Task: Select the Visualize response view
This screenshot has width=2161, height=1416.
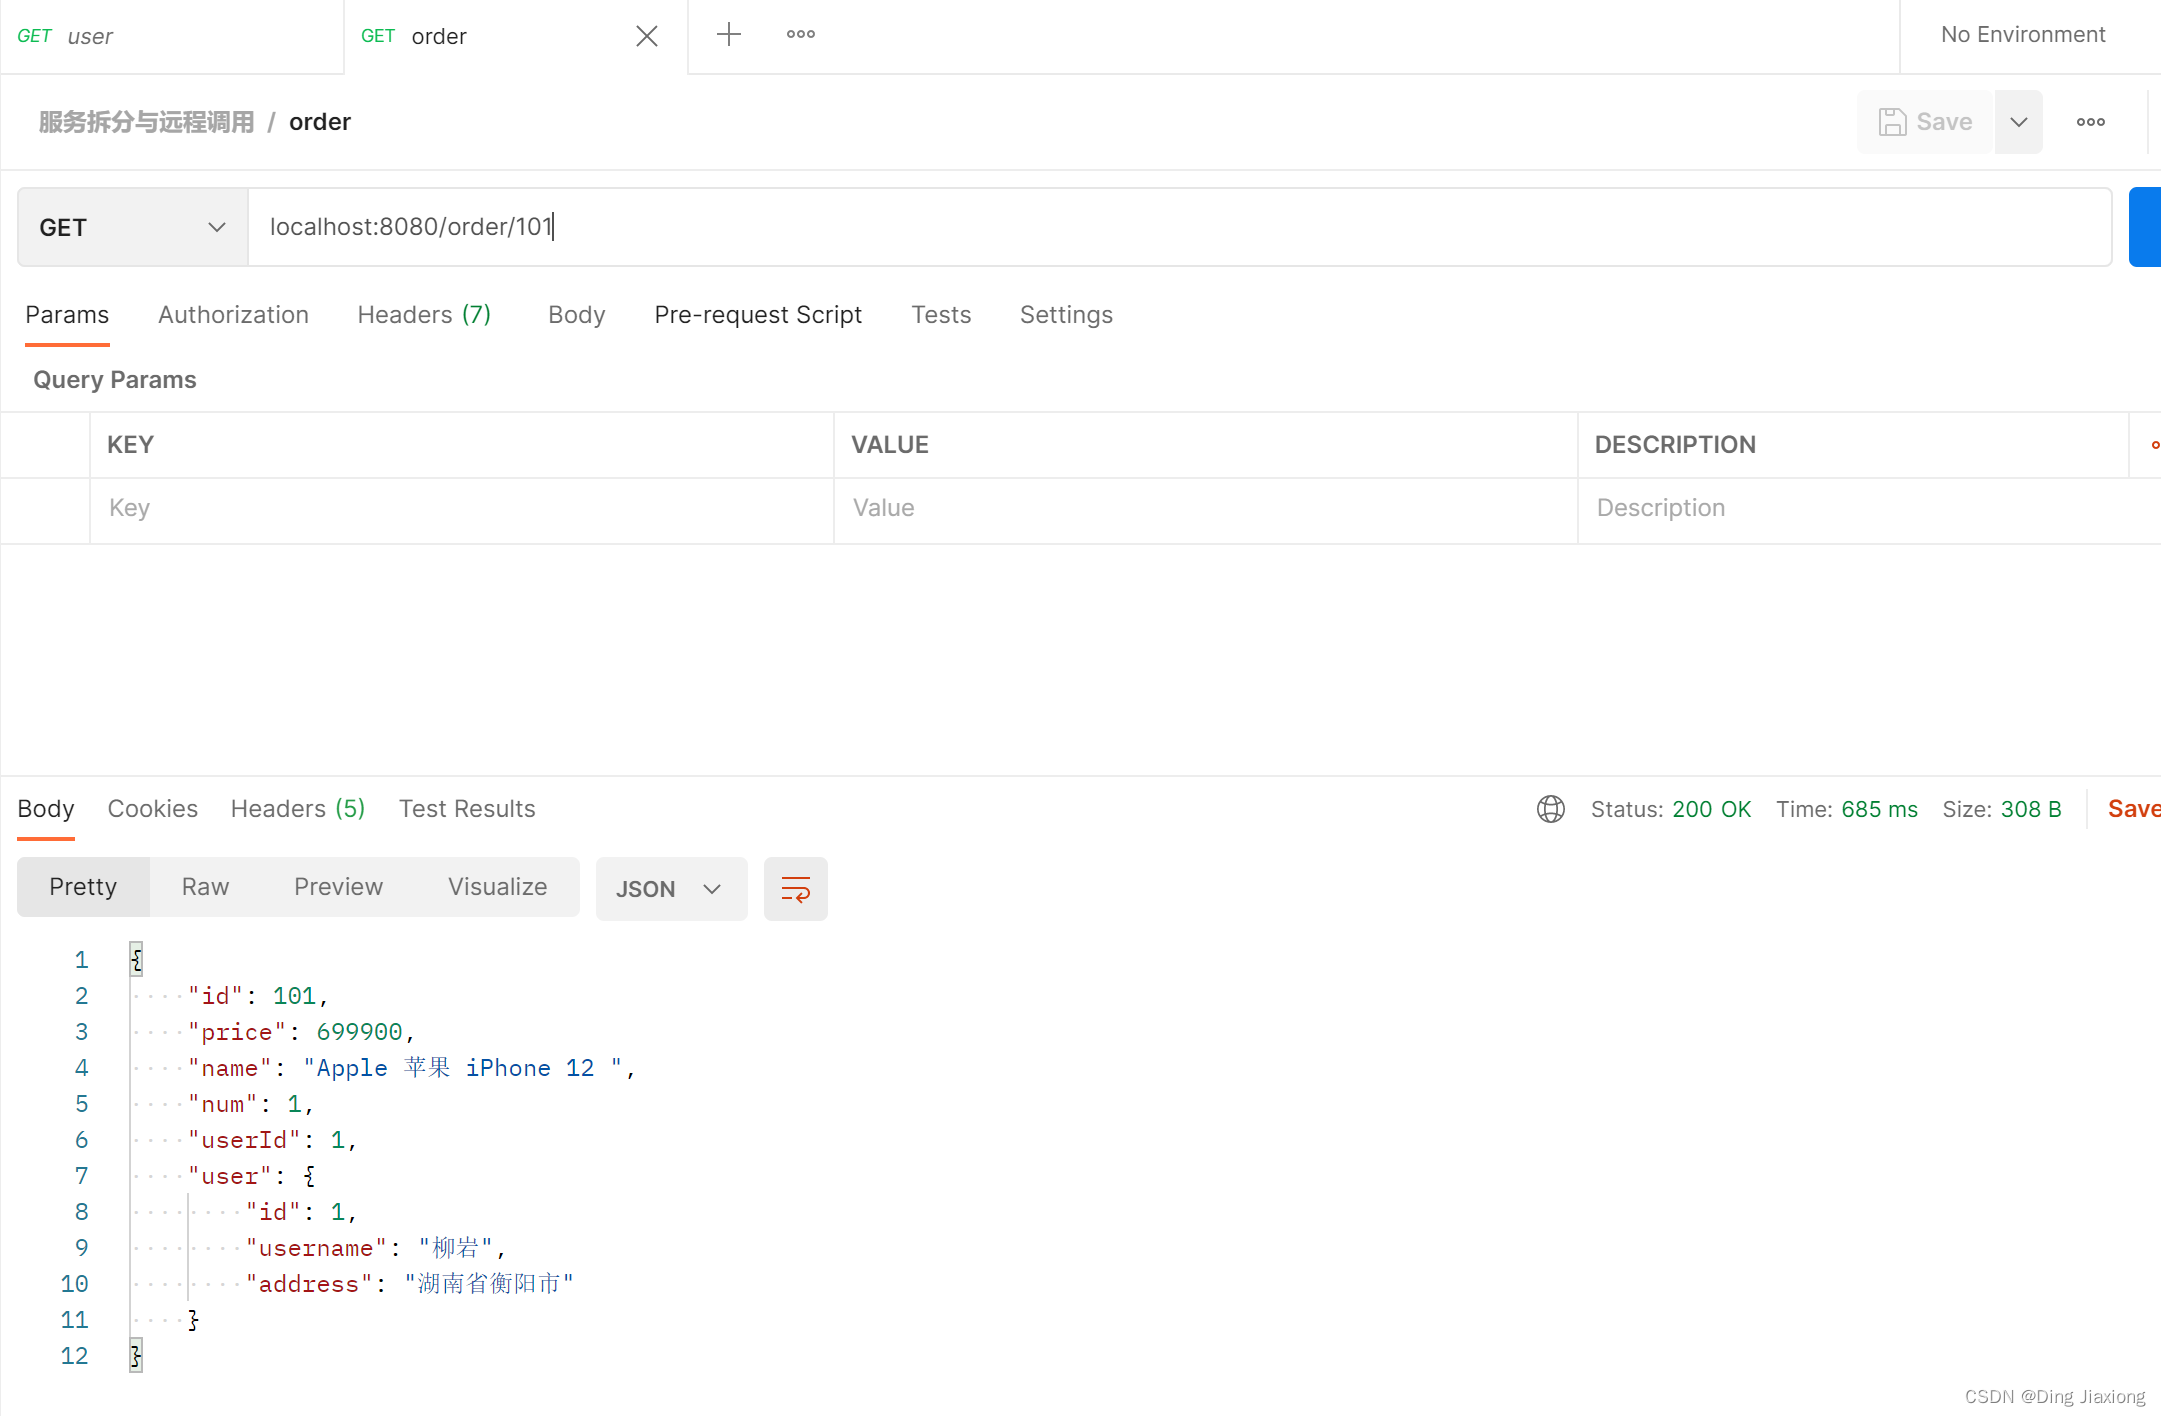Action: [498, 887]
